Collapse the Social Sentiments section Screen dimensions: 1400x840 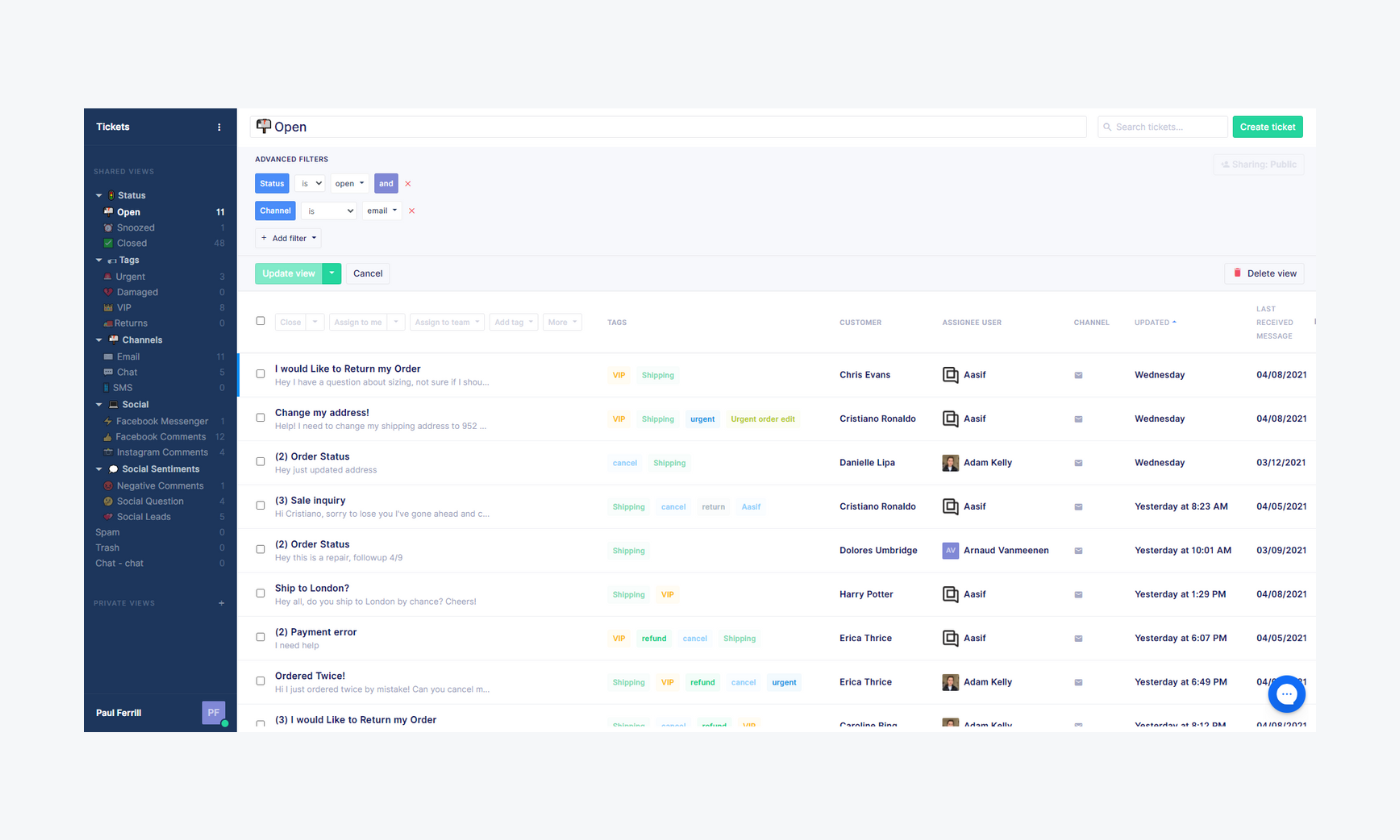click(99, 469)
